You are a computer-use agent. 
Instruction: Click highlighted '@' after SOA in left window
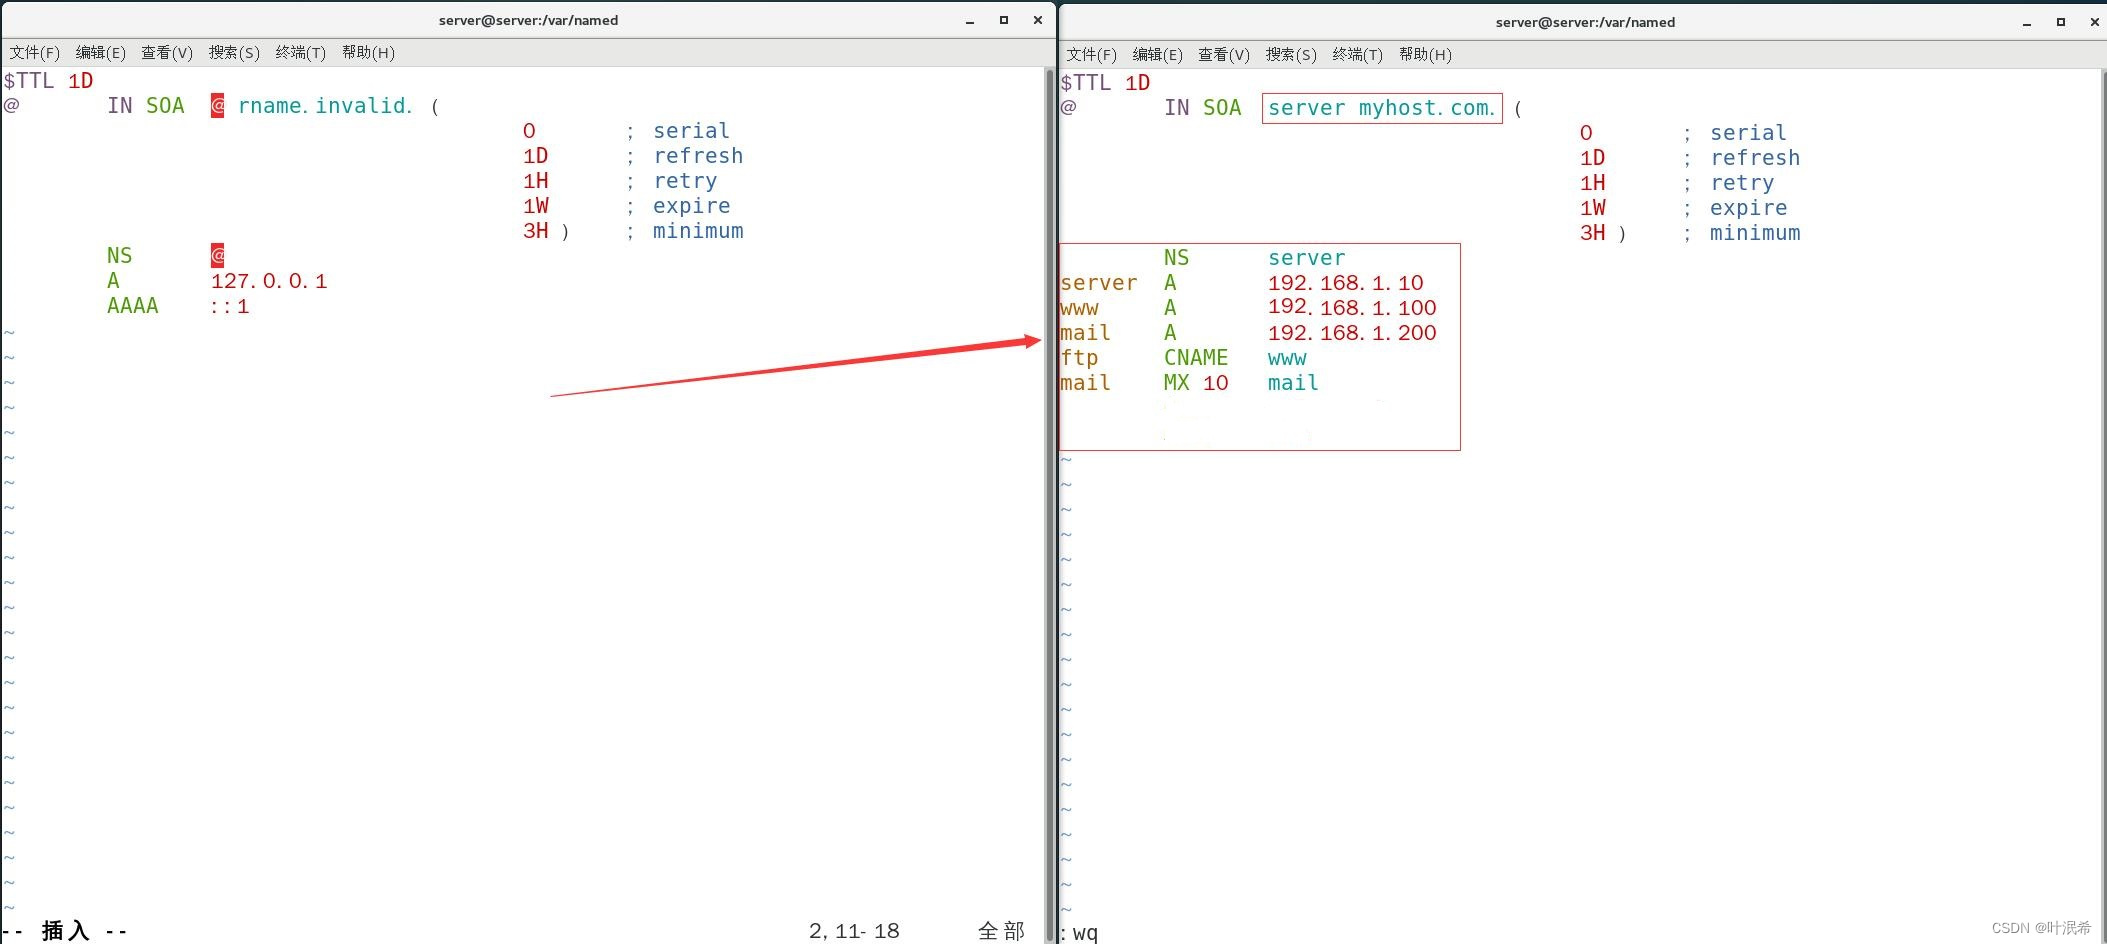coord(217,106)
